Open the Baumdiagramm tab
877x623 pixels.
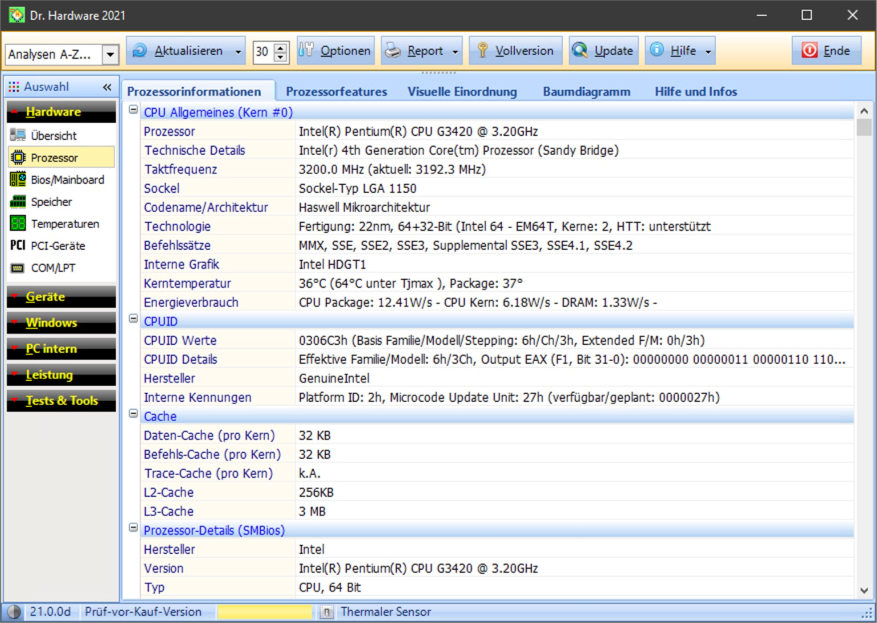[x=586, y=92]
